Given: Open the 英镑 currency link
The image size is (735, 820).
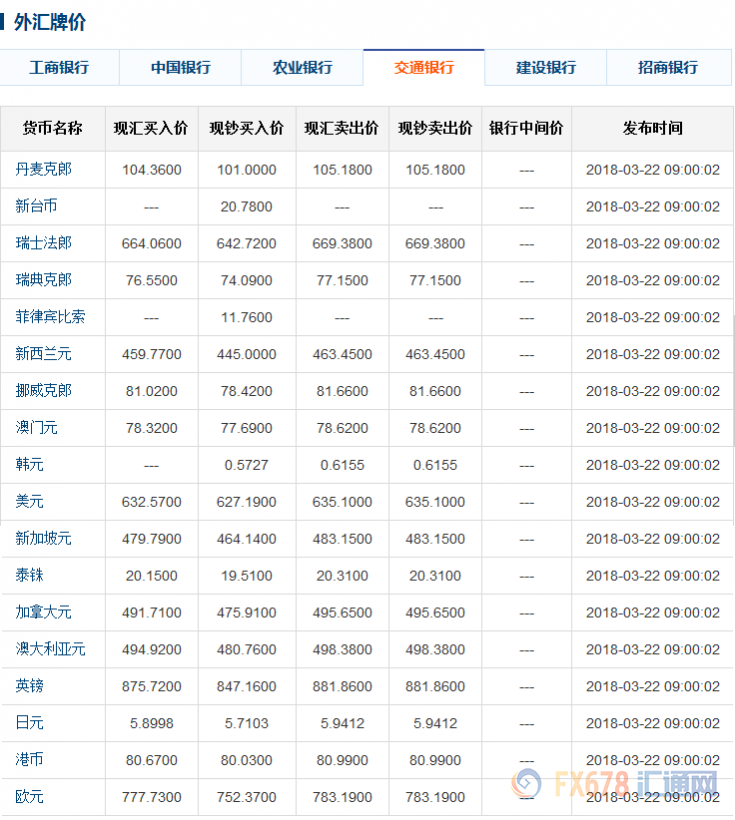Looking at the screenshot, I should 29,686.
